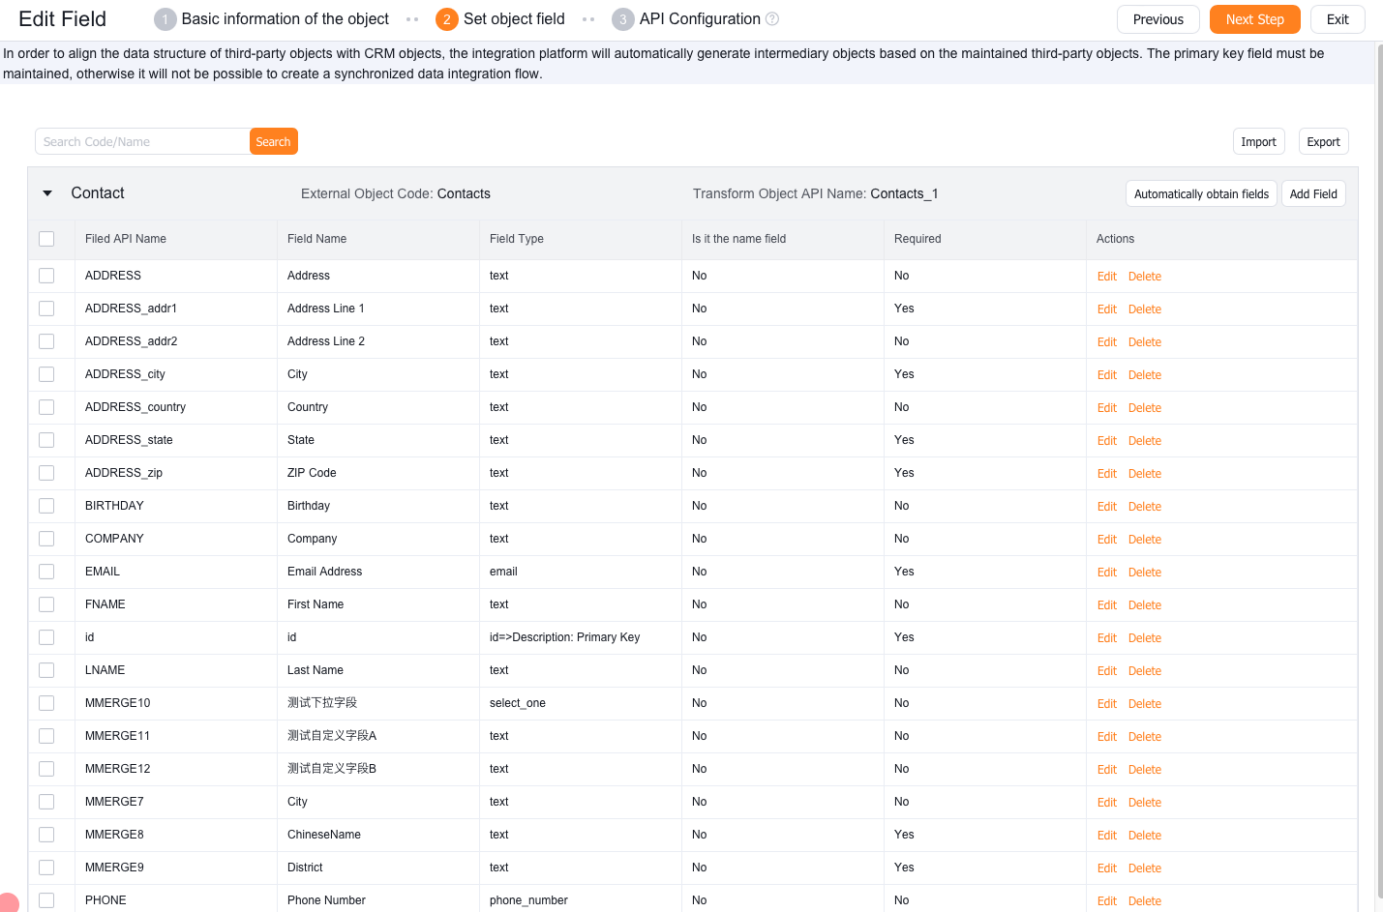Tick the BIRTHDAY row checkbox
This screenshot has width=1383, height=912.
click(46, 506)
